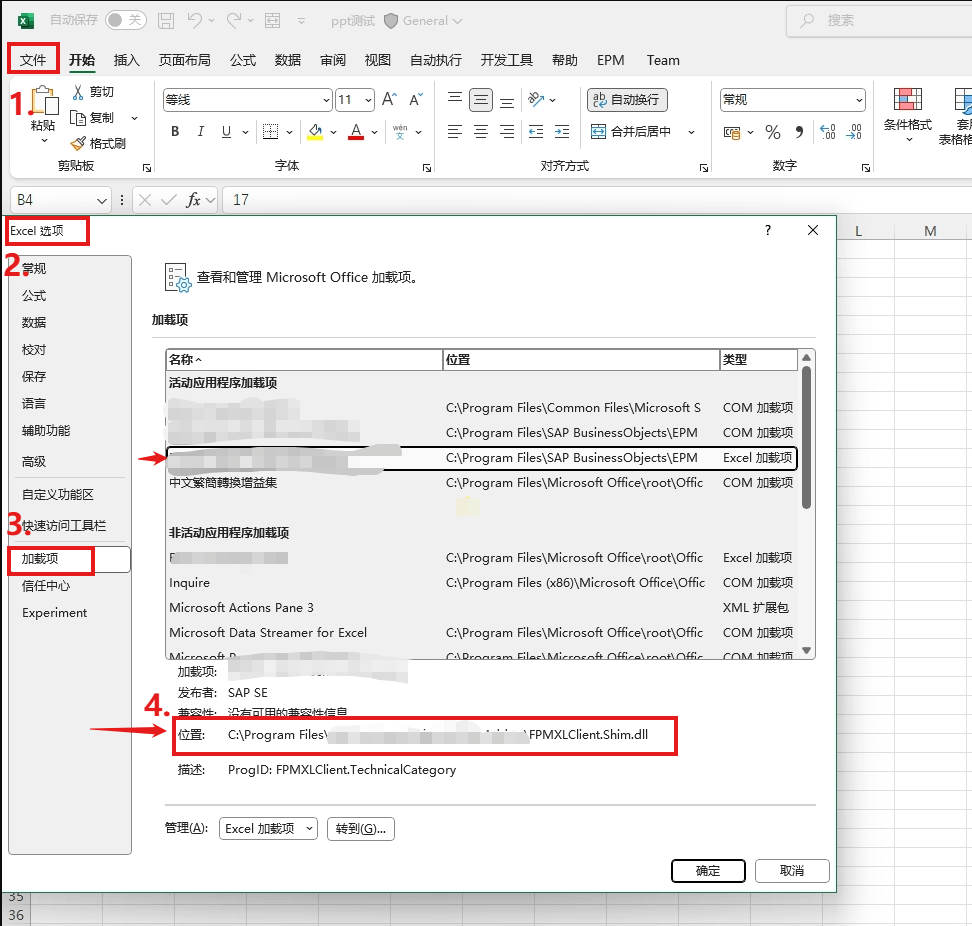Click the Cut scissors icon
The image size is (972, 926).
[78, 92]
